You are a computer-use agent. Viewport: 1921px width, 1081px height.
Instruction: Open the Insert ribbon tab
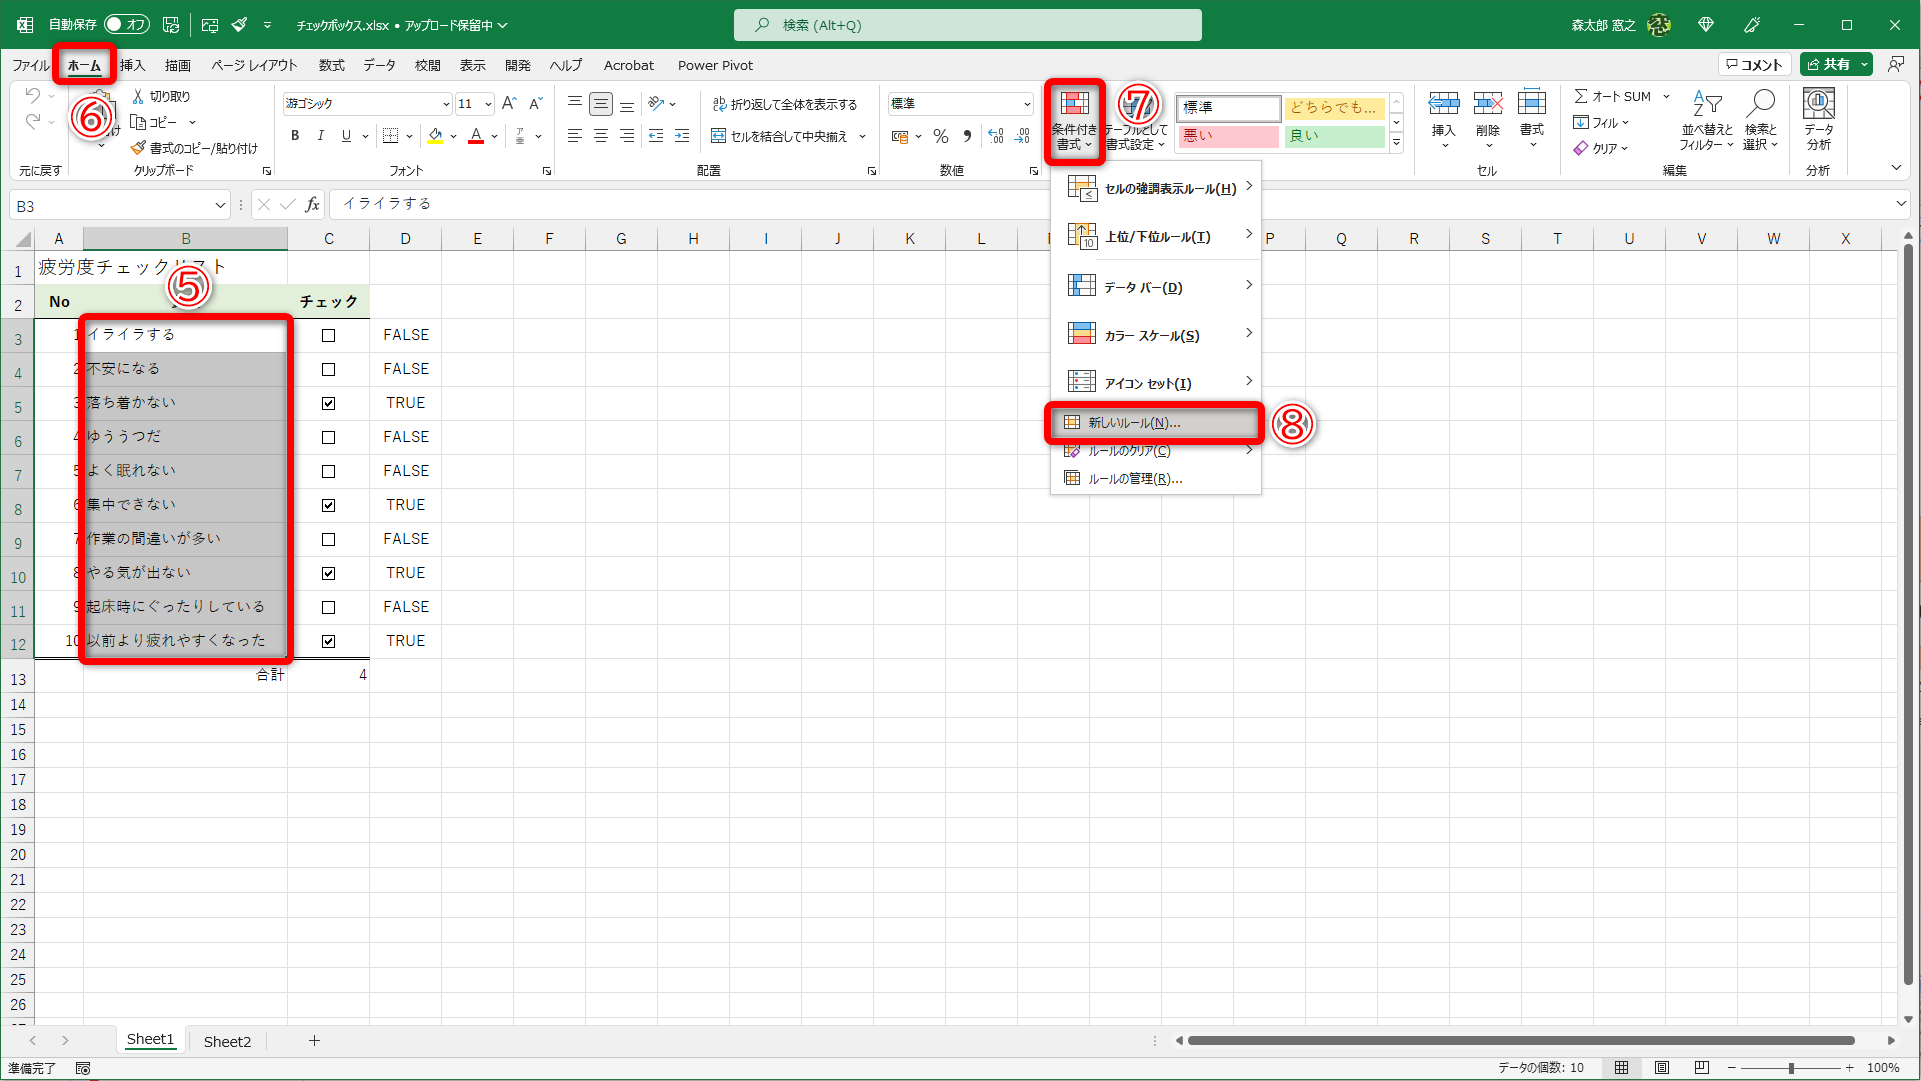tap(132, 65)
